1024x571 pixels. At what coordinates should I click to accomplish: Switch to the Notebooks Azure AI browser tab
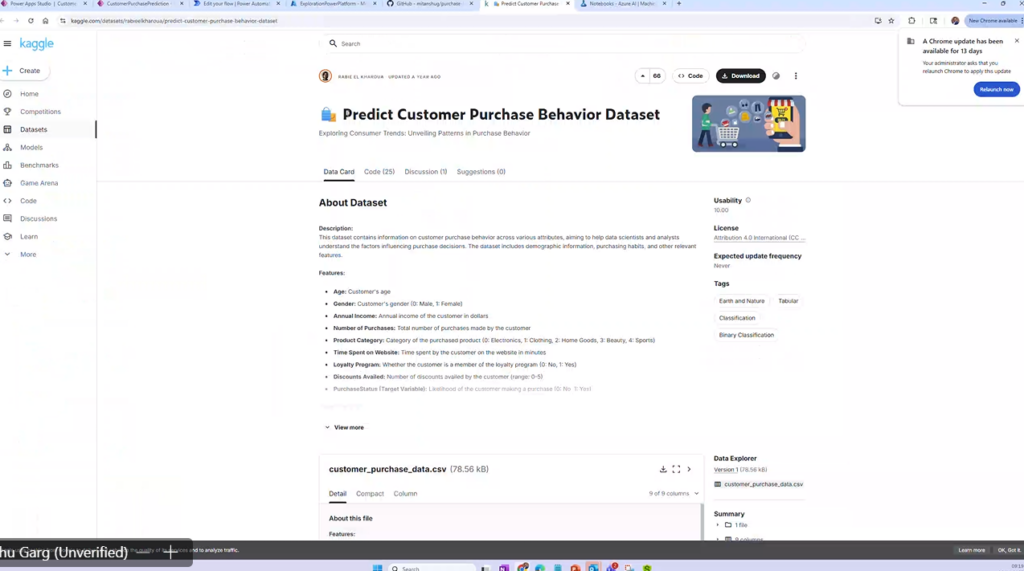(x=622, y=4)
